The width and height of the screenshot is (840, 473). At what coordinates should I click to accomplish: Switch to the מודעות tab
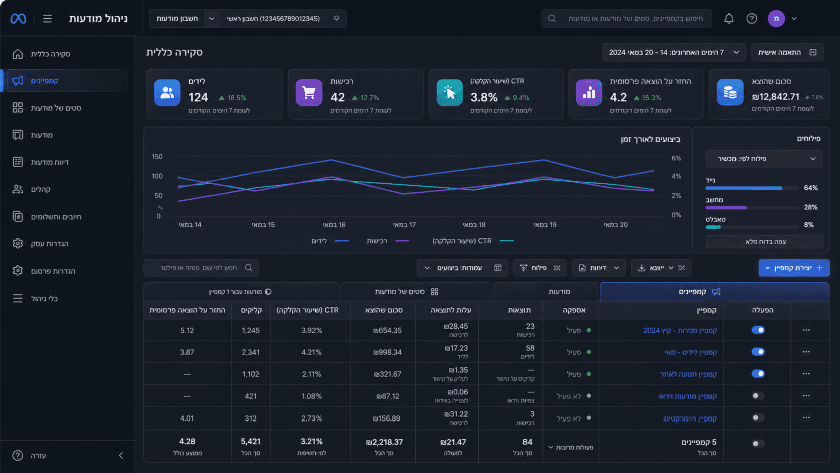click(546, 292)
